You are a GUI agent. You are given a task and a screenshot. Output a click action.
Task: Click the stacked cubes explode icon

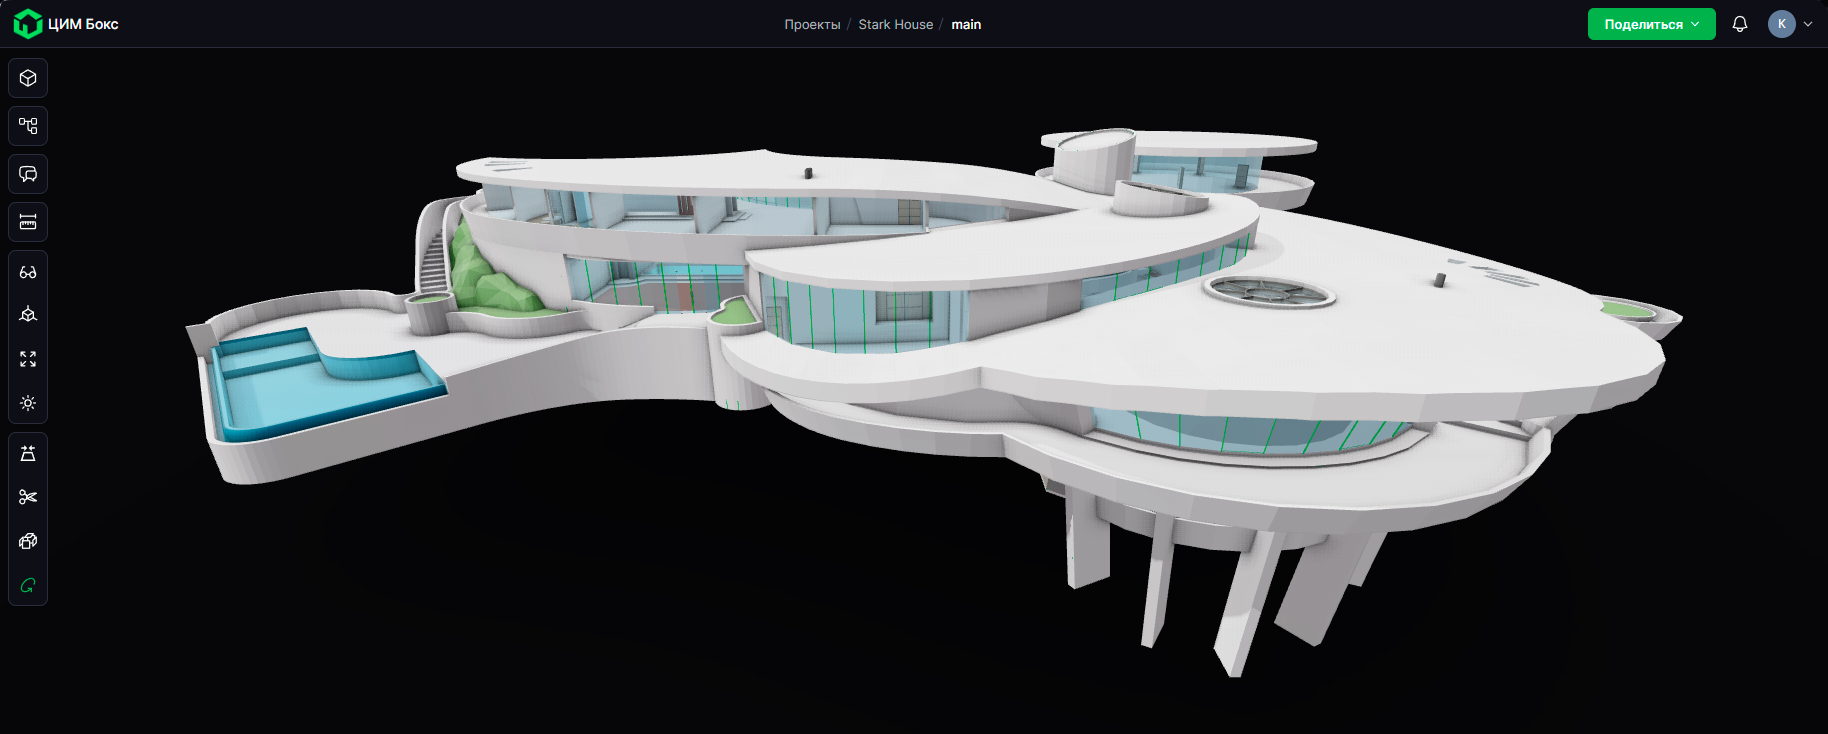(28, 541)
